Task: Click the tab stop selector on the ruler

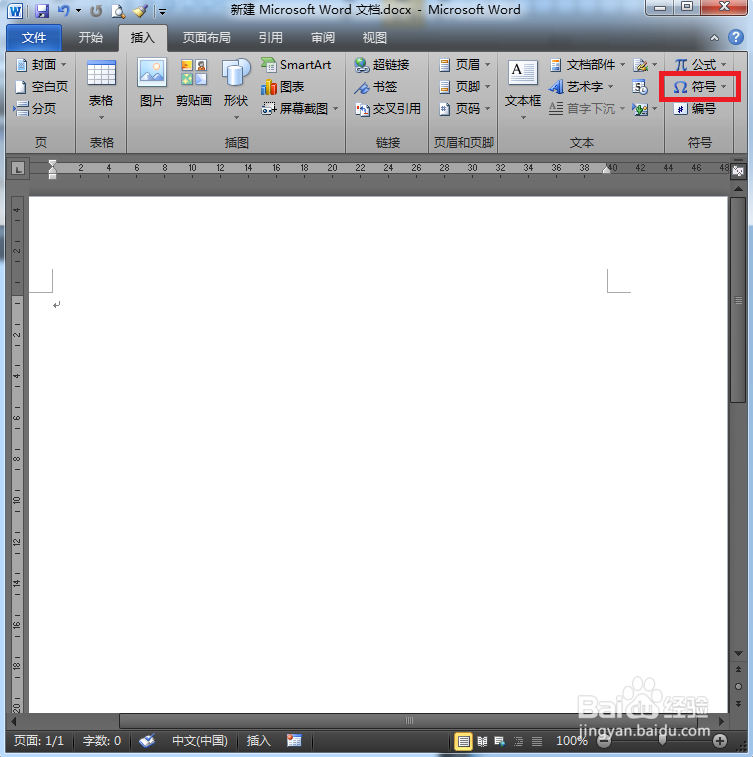Action: [18, 168]
